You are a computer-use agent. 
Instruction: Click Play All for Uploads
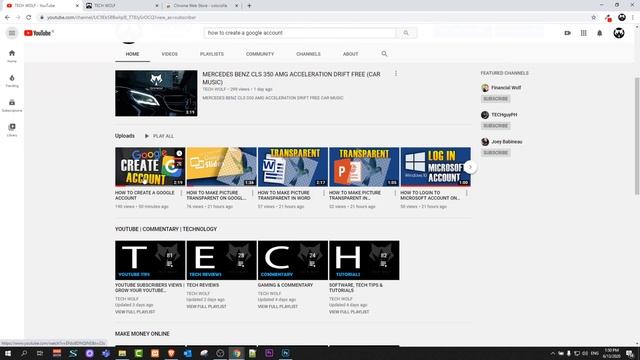pyautogui.click(x=159, y=136)
